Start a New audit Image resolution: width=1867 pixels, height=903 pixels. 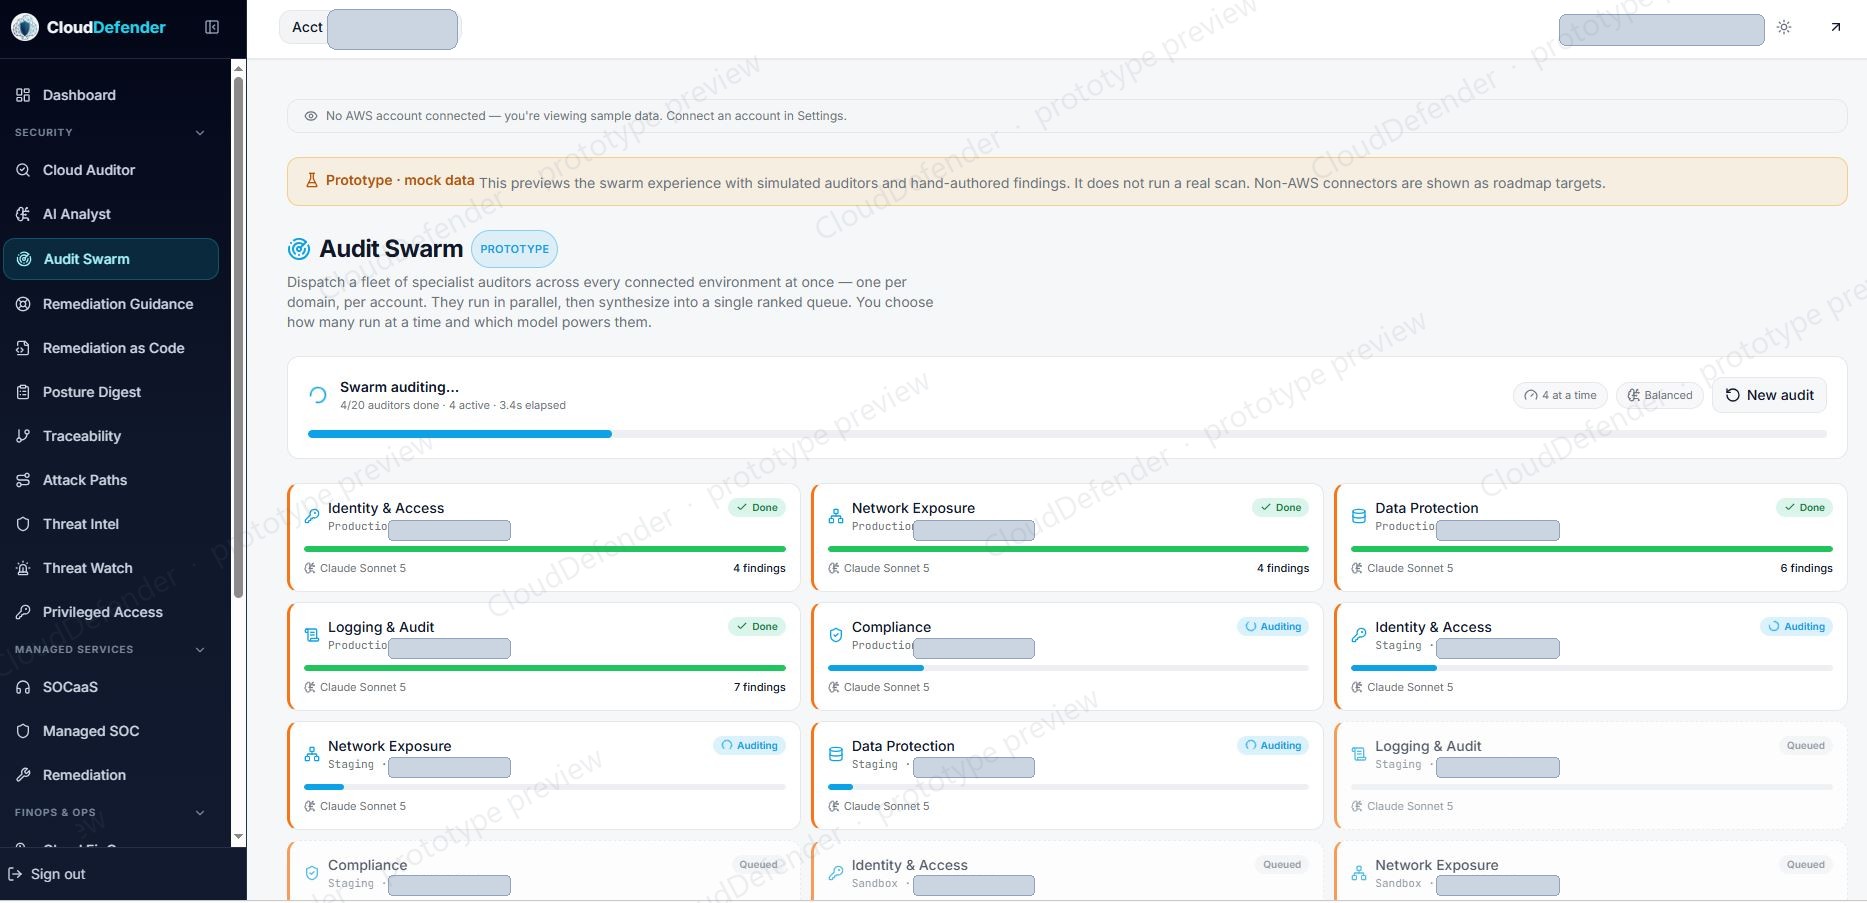tap(1770, 395)
